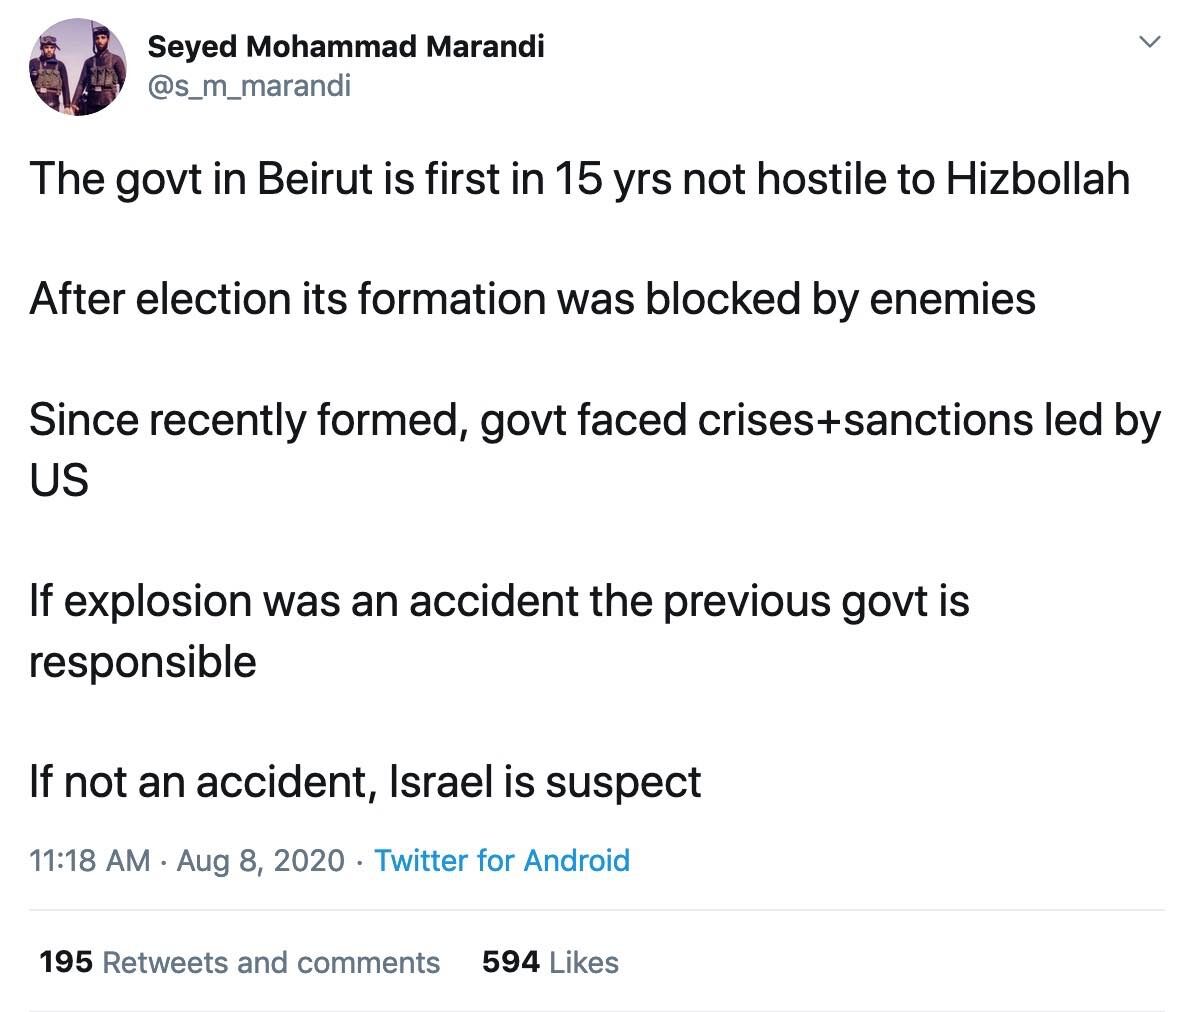The width and height of the screenshot is (1192, 1012).
Task: Select the line 'After election its formation was blocked'
Action: coord(532,300)
